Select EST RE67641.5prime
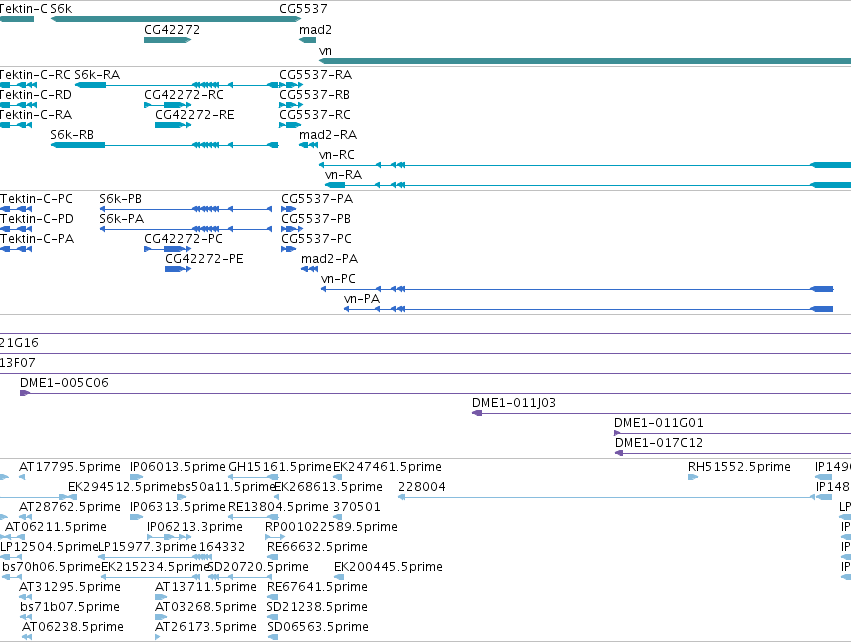 click(317, 587)
